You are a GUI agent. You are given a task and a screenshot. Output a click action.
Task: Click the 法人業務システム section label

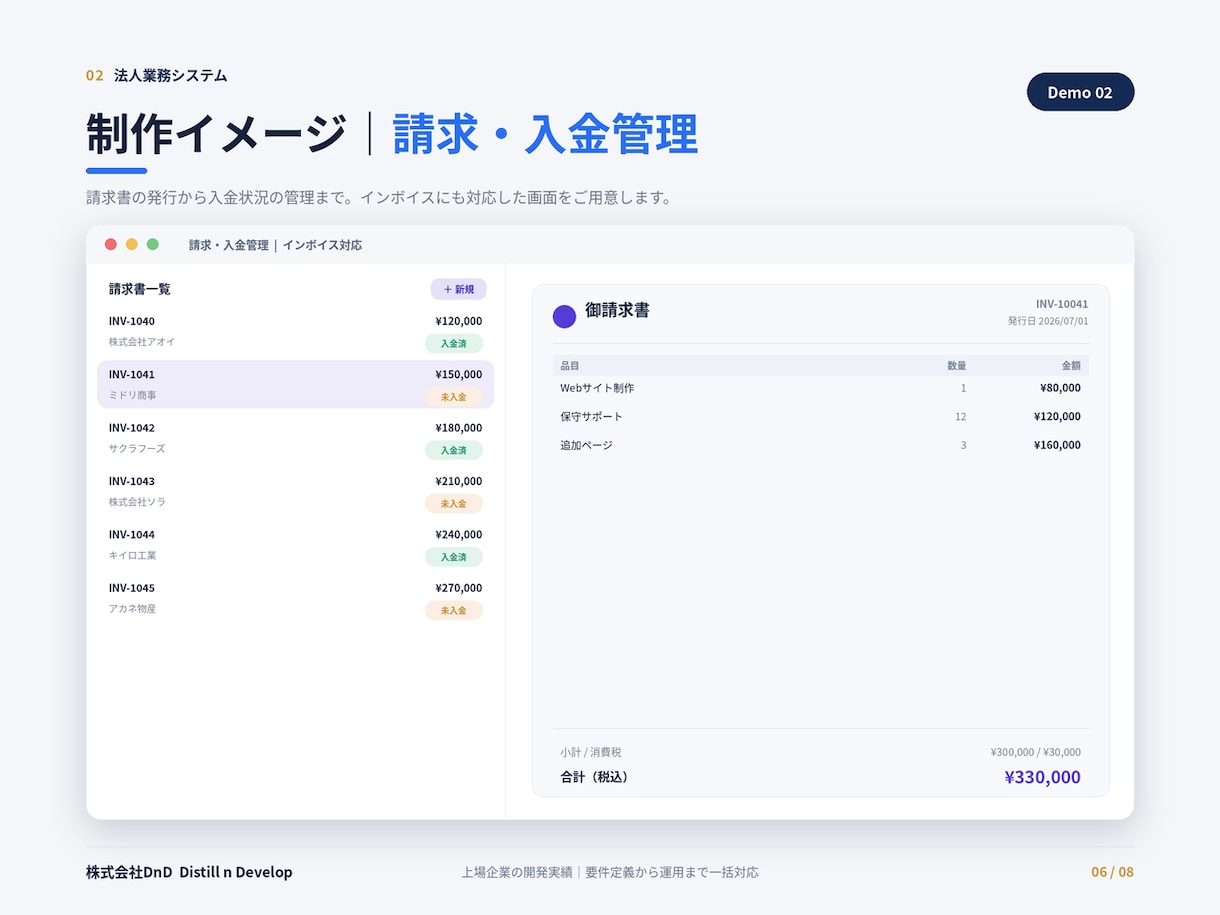click(x=170, y=75)
